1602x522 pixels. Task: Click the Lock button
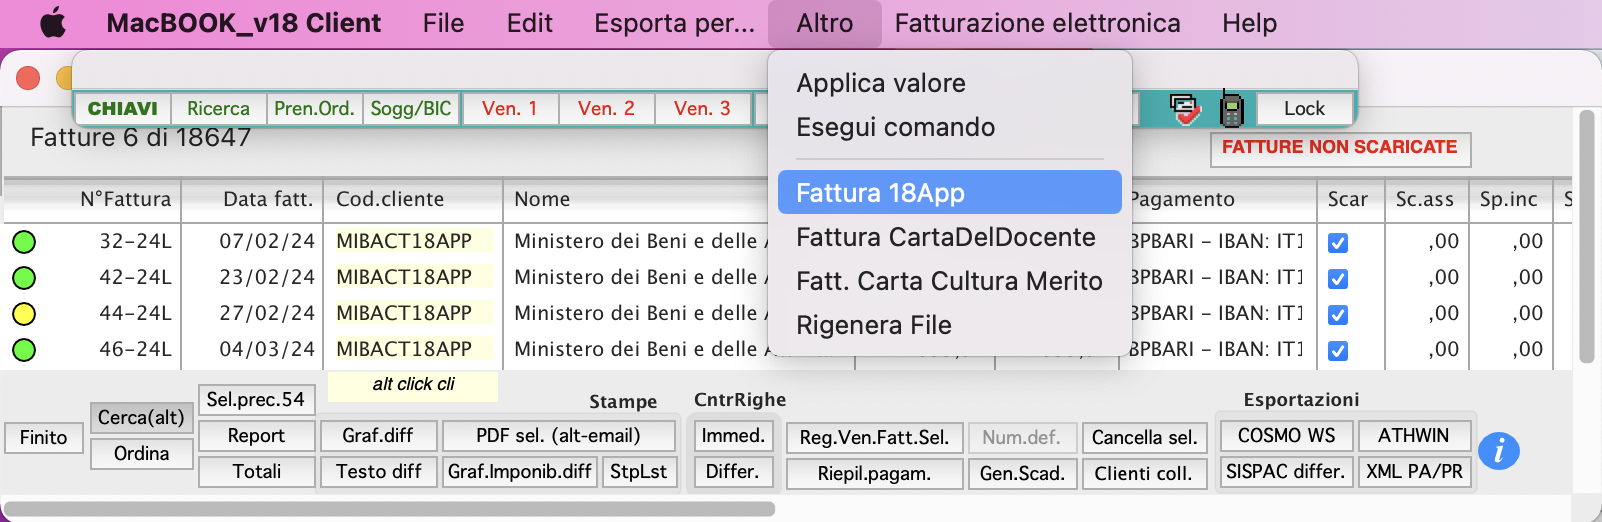tap(1304, 108)
